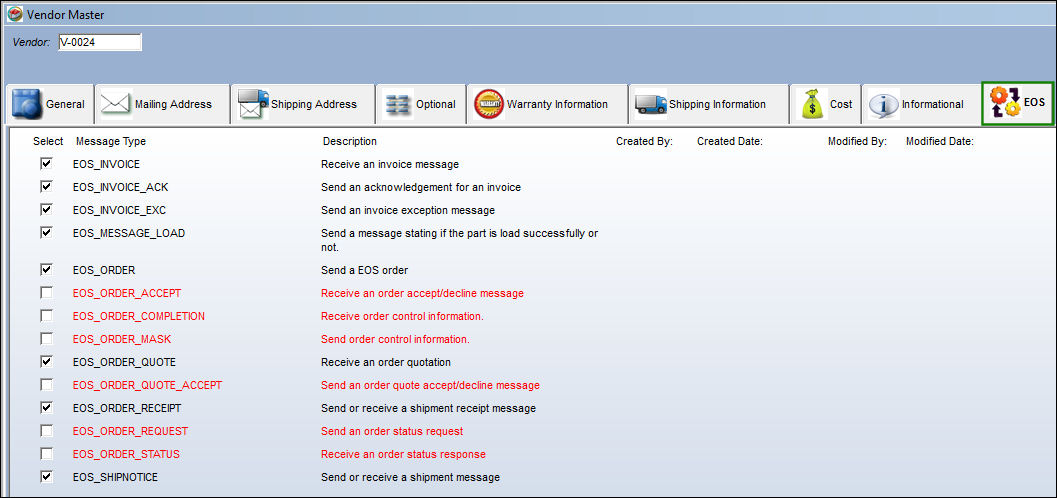Screen dimensions: 1057x498
Task: Enable the EOS_ORDER_ACCEPT checkbox
Action: 47,293
